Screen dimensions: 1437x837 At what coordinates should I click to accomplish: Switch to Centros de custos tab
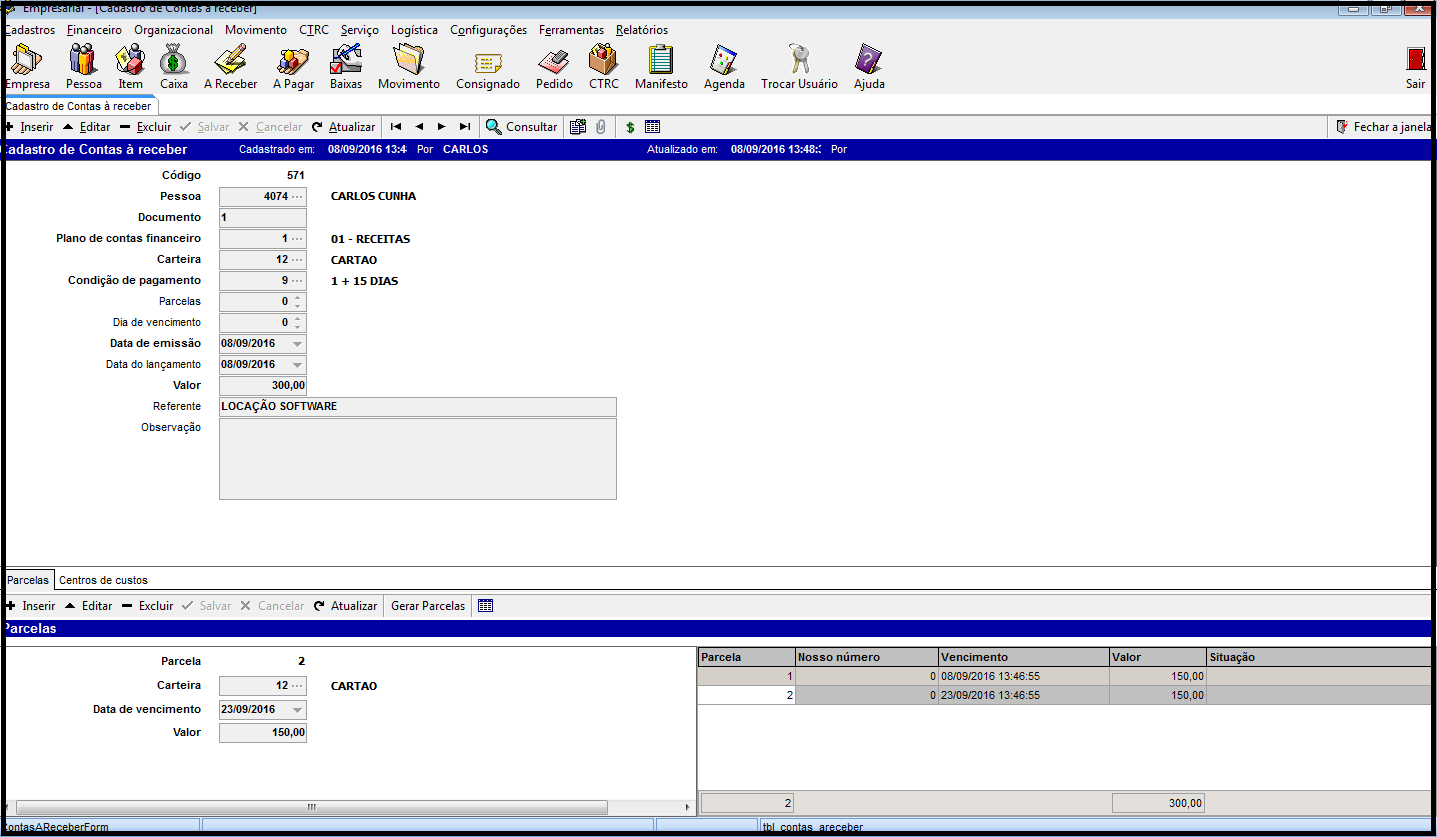point(103,580)
